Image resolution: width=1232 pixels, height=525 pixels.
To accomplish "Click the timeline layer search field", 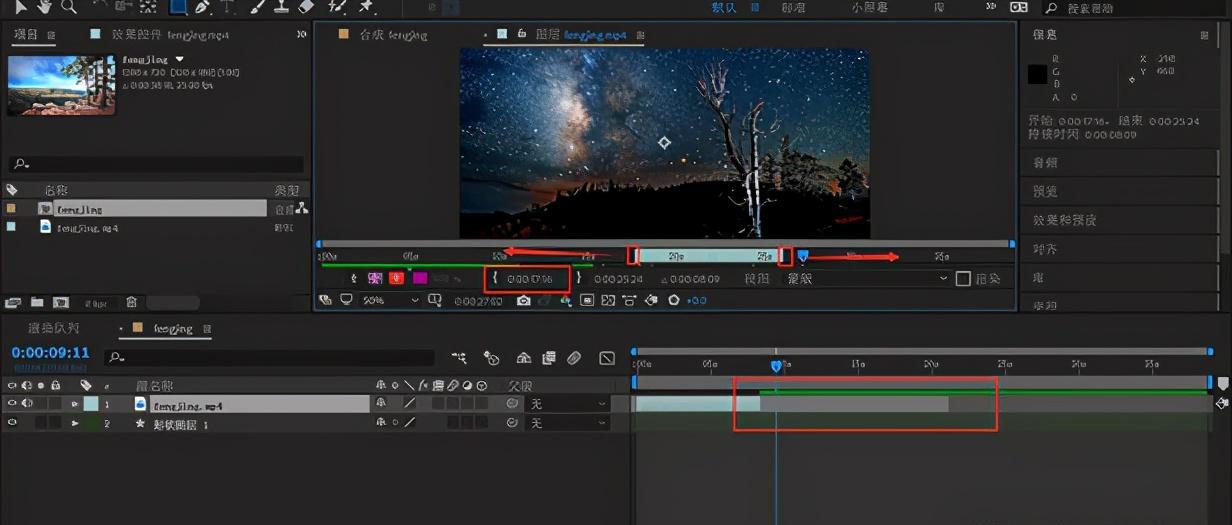I will 270,357.
